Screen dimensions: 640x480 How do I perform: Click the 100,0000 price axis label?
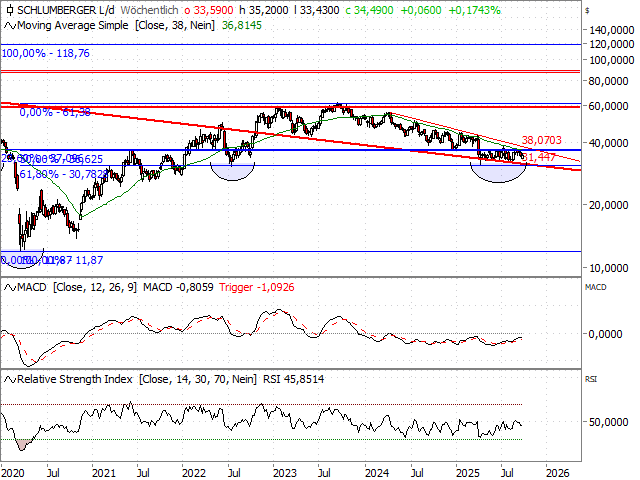[x=611, y=60]
